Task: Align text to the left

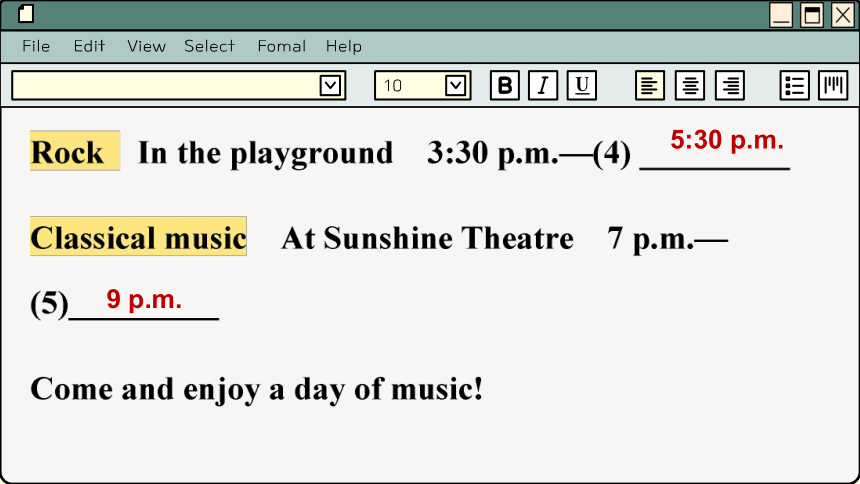Action: pyautogui.click(x=650, y=86)
